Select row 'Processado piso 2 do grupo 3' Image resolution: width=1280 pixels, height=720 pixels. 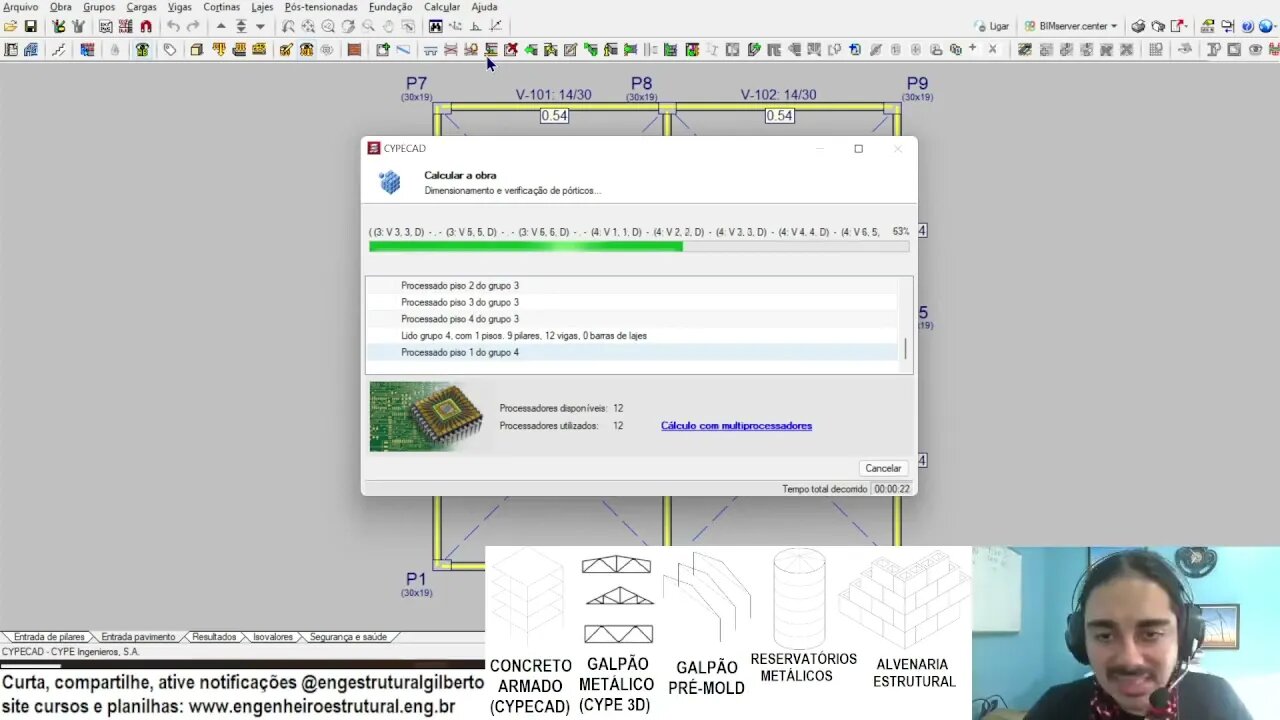631,285
